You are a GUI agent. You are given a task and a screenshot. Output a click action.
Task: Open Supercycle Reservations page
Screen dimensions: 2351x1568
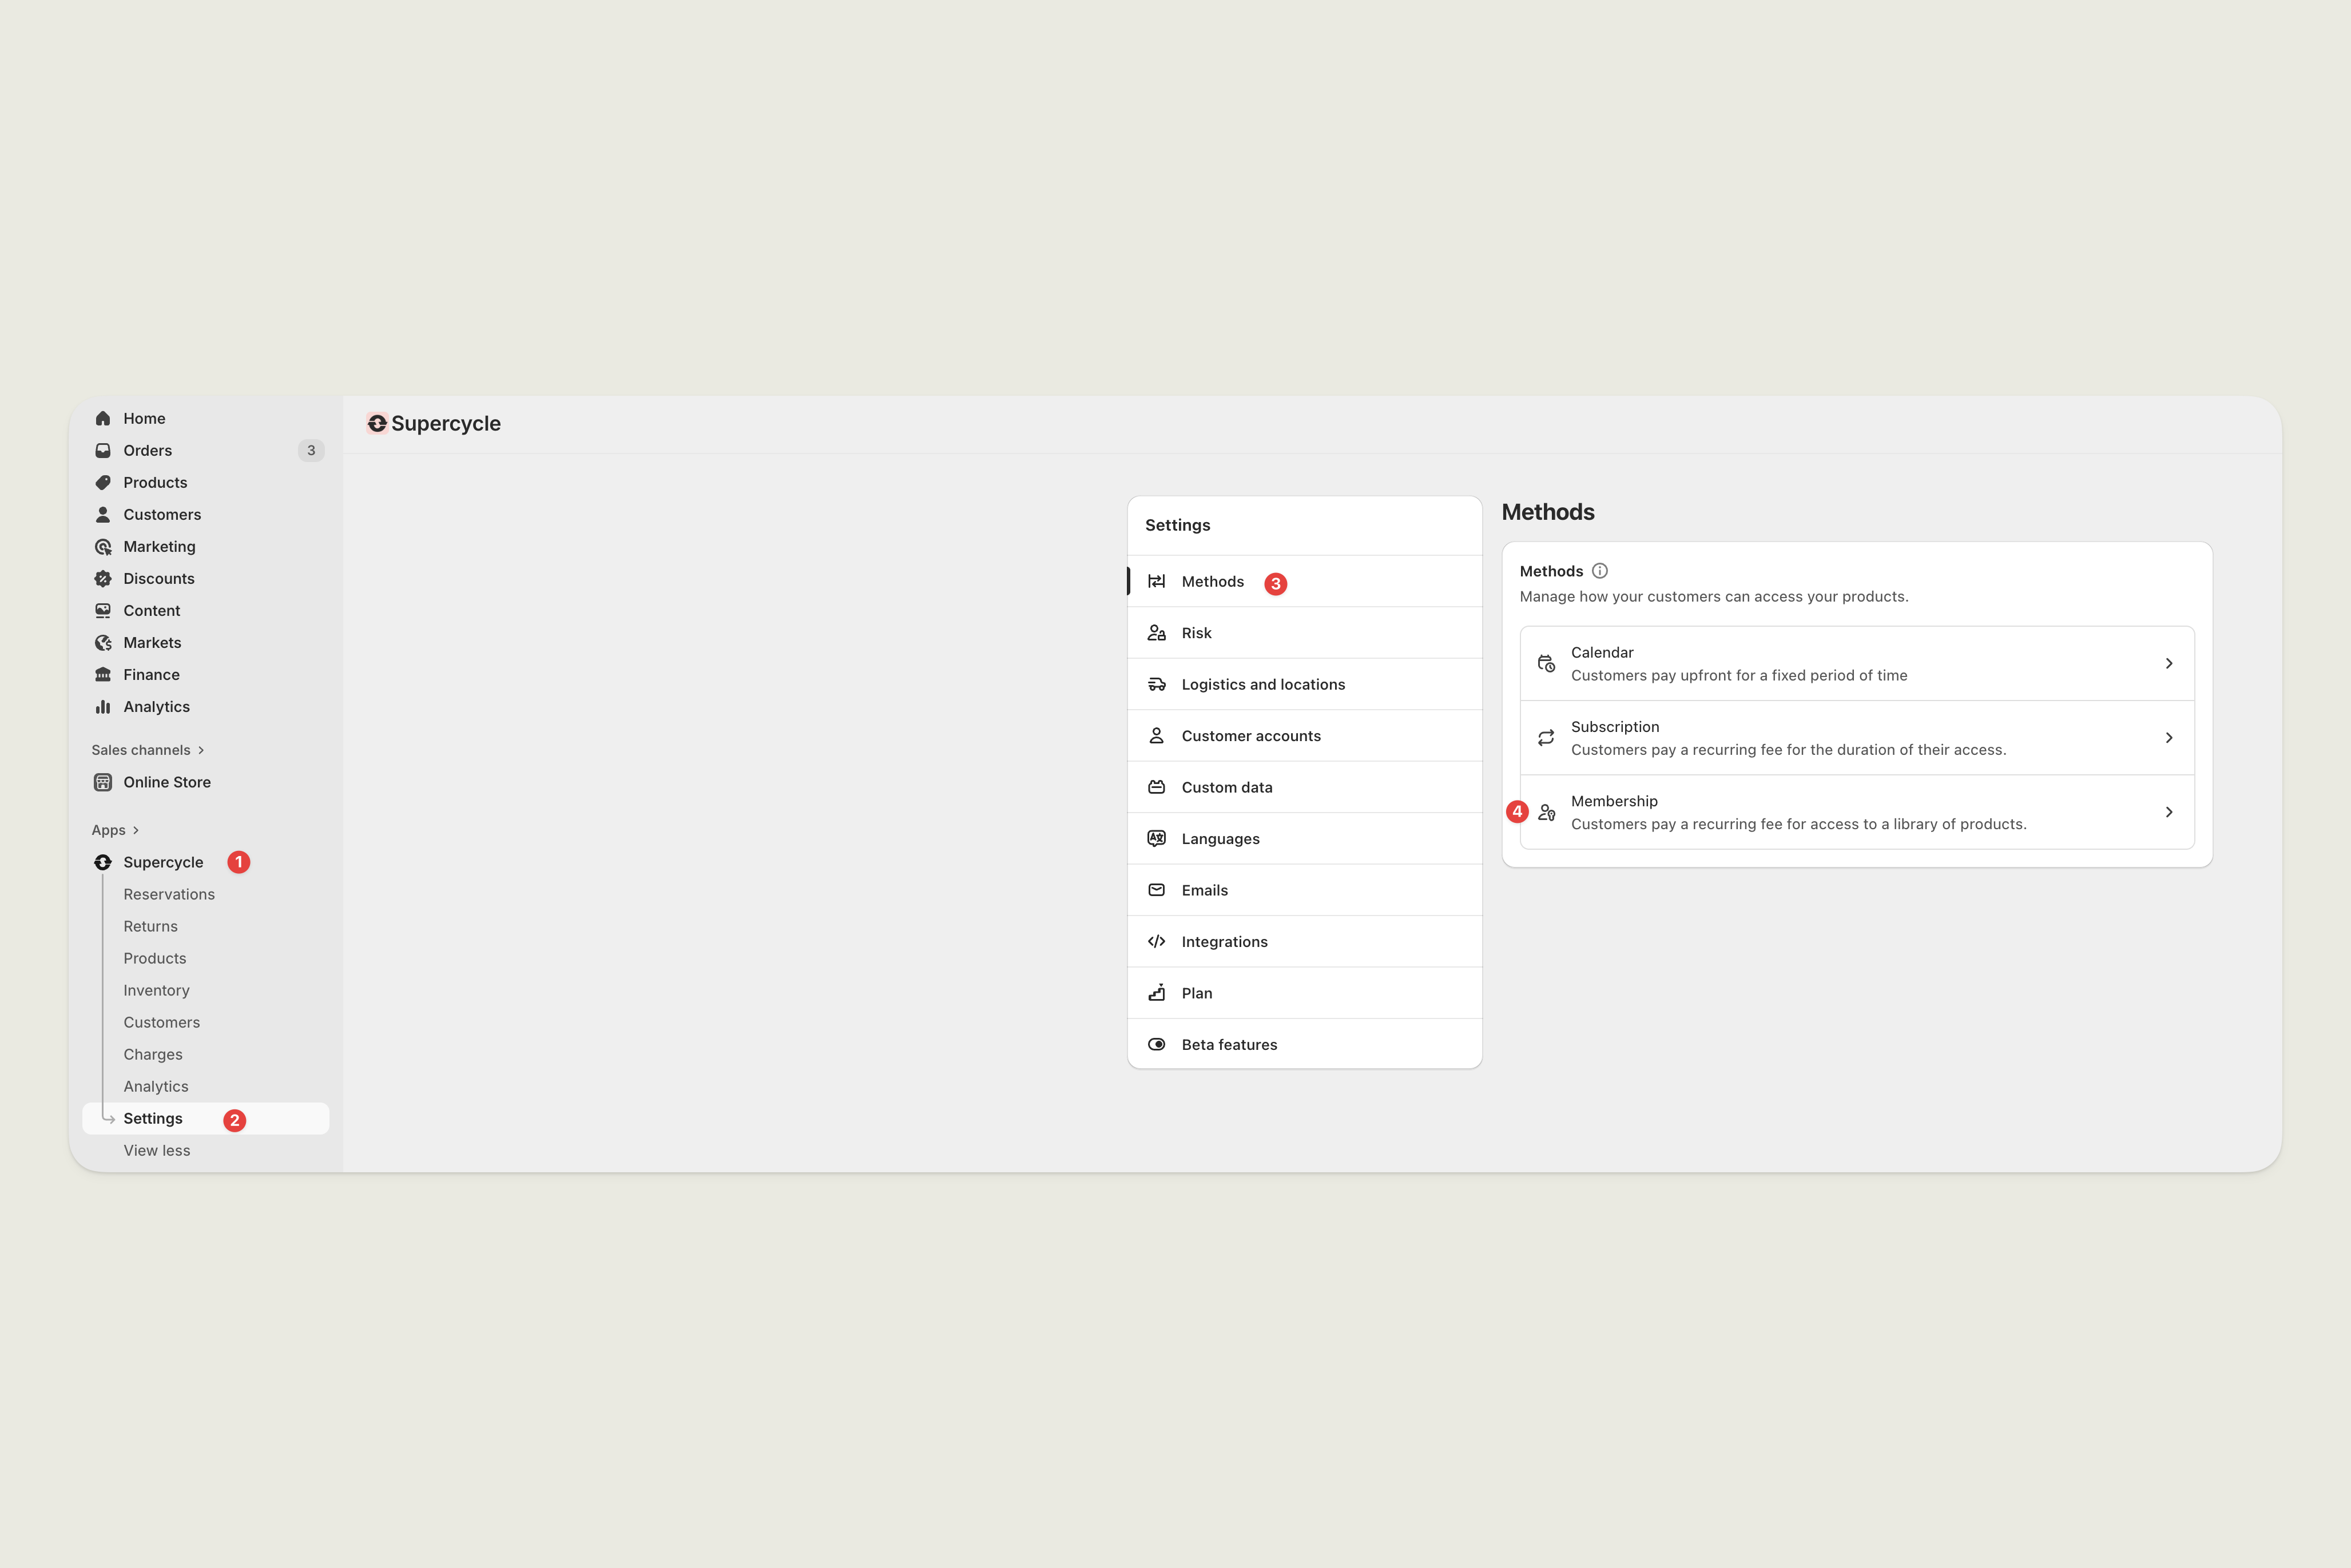169,894
